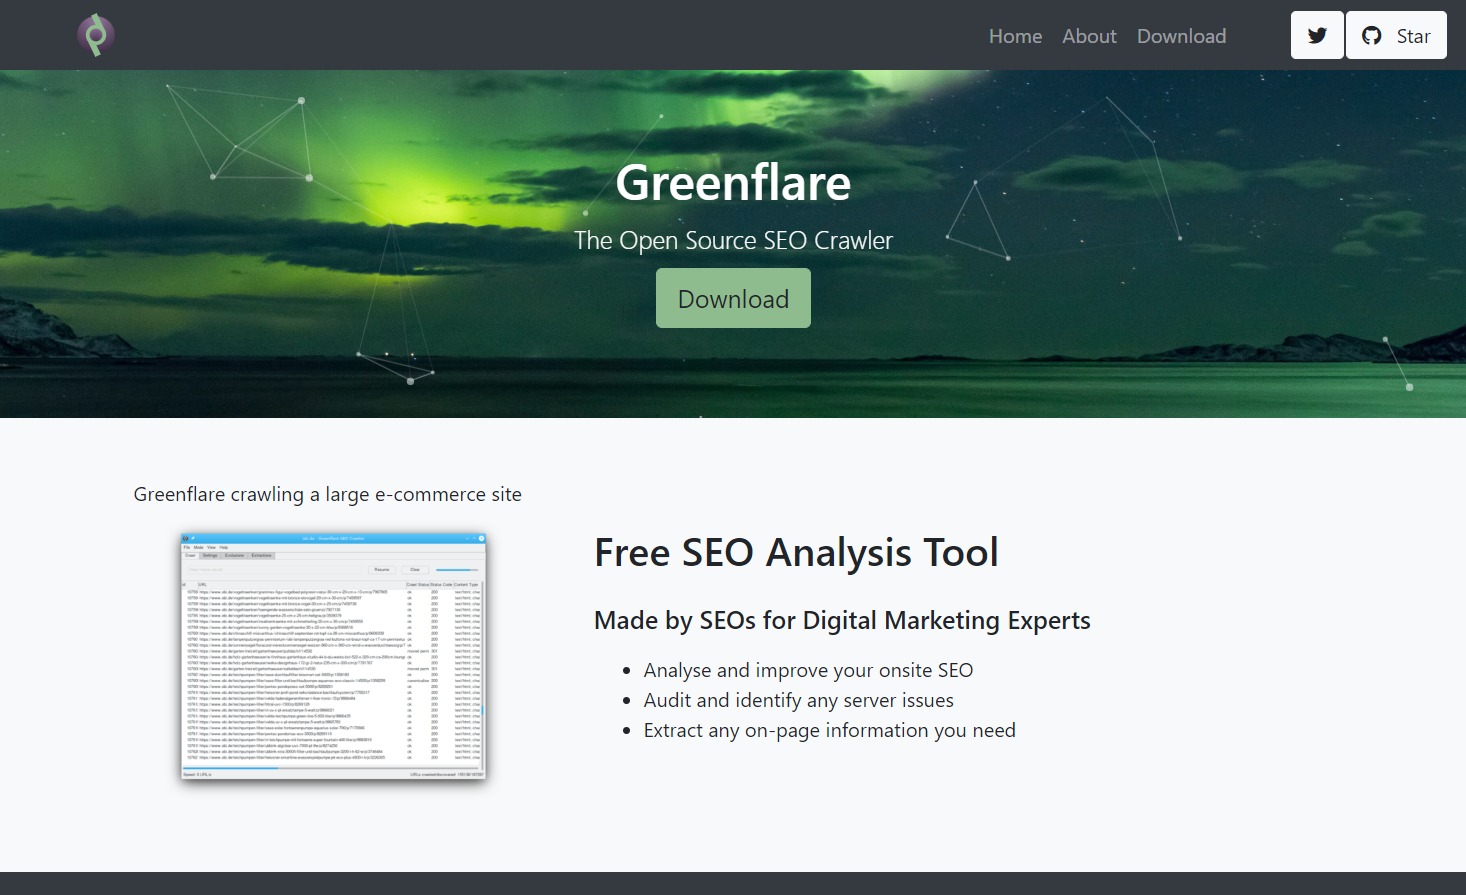Open the Download page from the navbar

(1181, 35)
